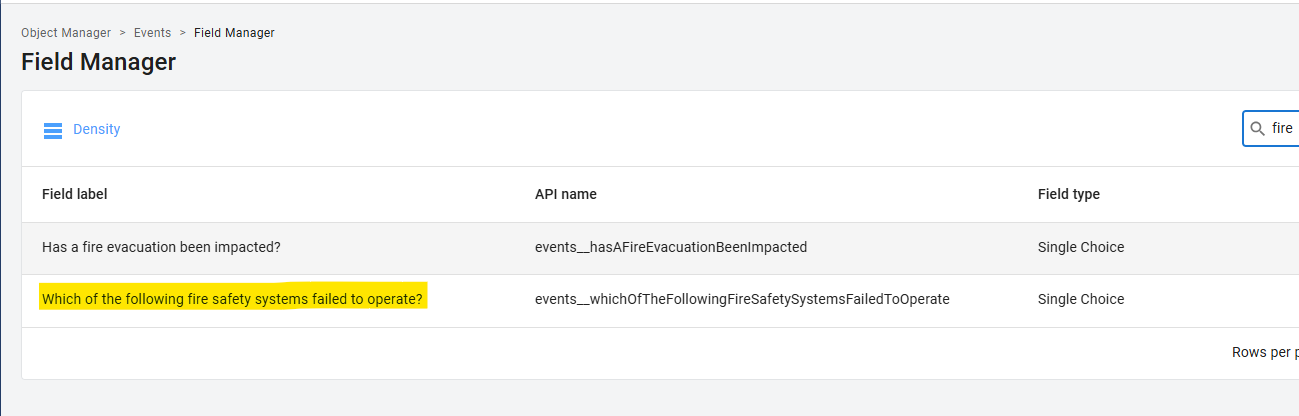Image resolution: width=1299 pixels, height=416 pixels.
Task: Click the Density lines icon
Action: pyautogui.click(x=53, y=130)
